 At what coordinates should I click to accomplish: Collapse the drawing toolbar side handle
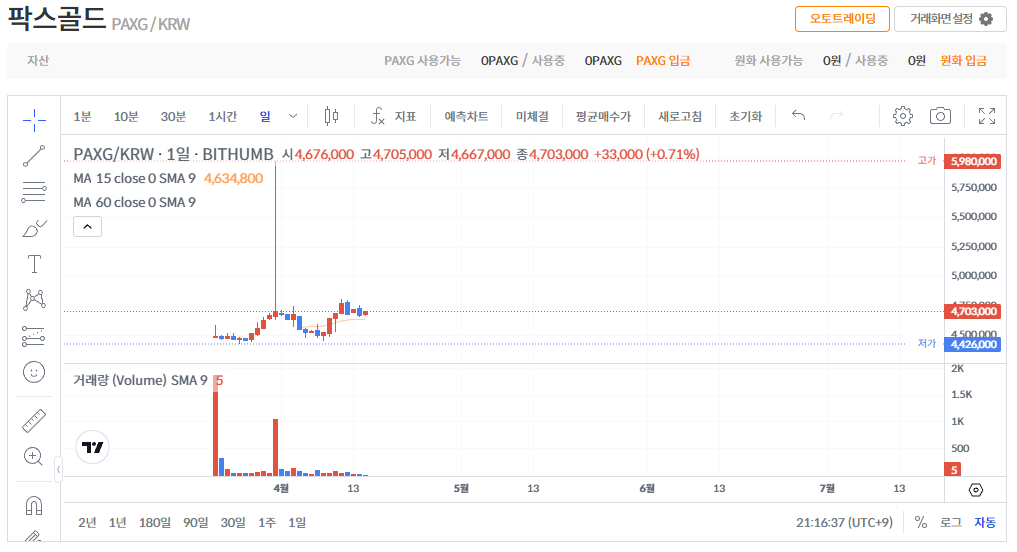click(x=58, y=470)
